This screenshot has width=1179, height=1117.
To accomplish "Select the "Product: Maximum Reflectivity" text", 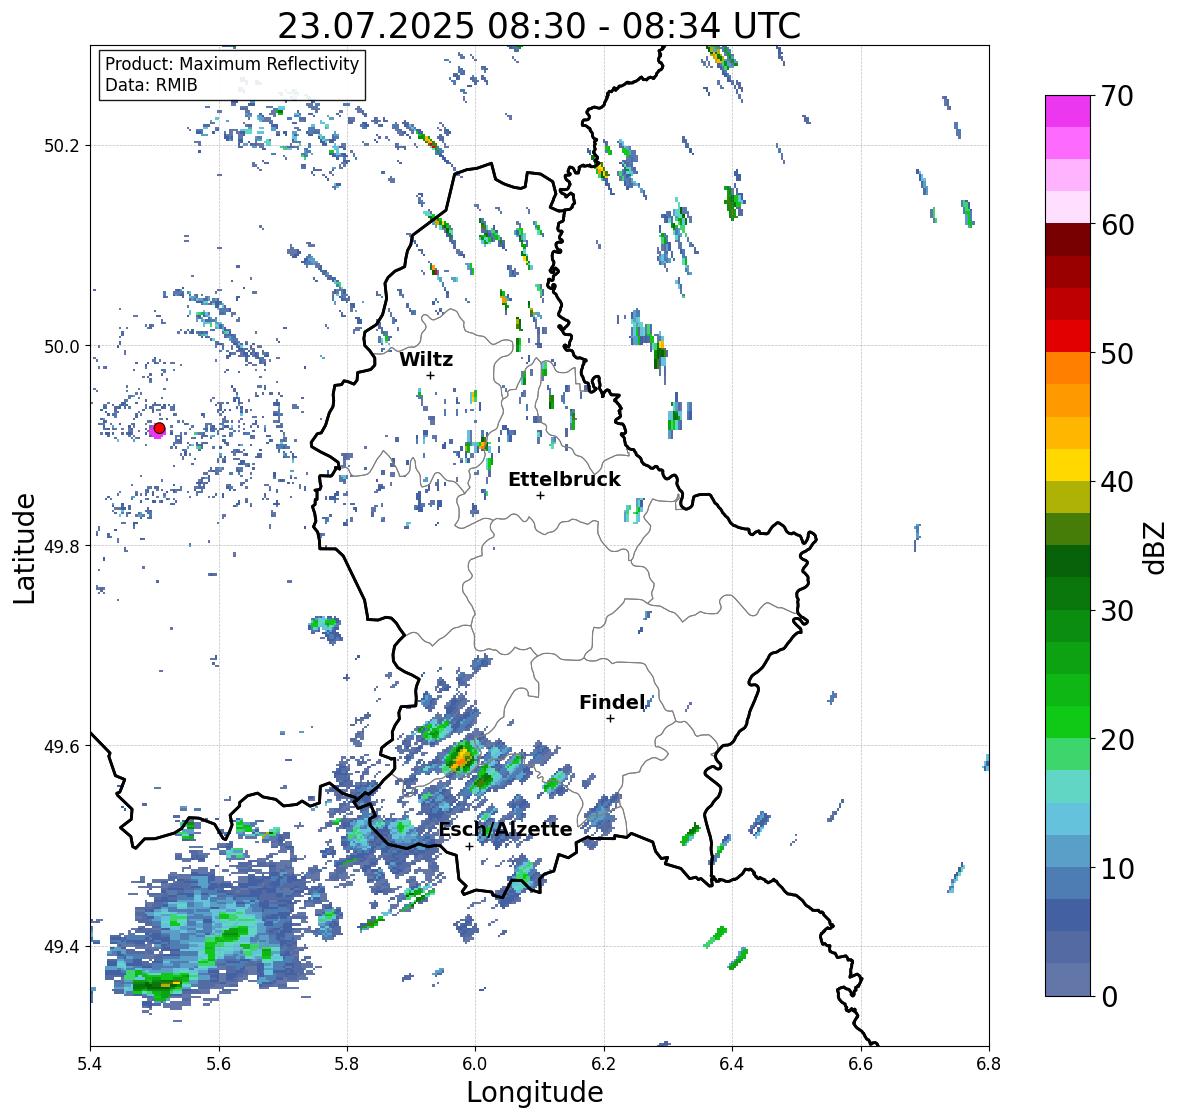I will [x=232, y=64].
